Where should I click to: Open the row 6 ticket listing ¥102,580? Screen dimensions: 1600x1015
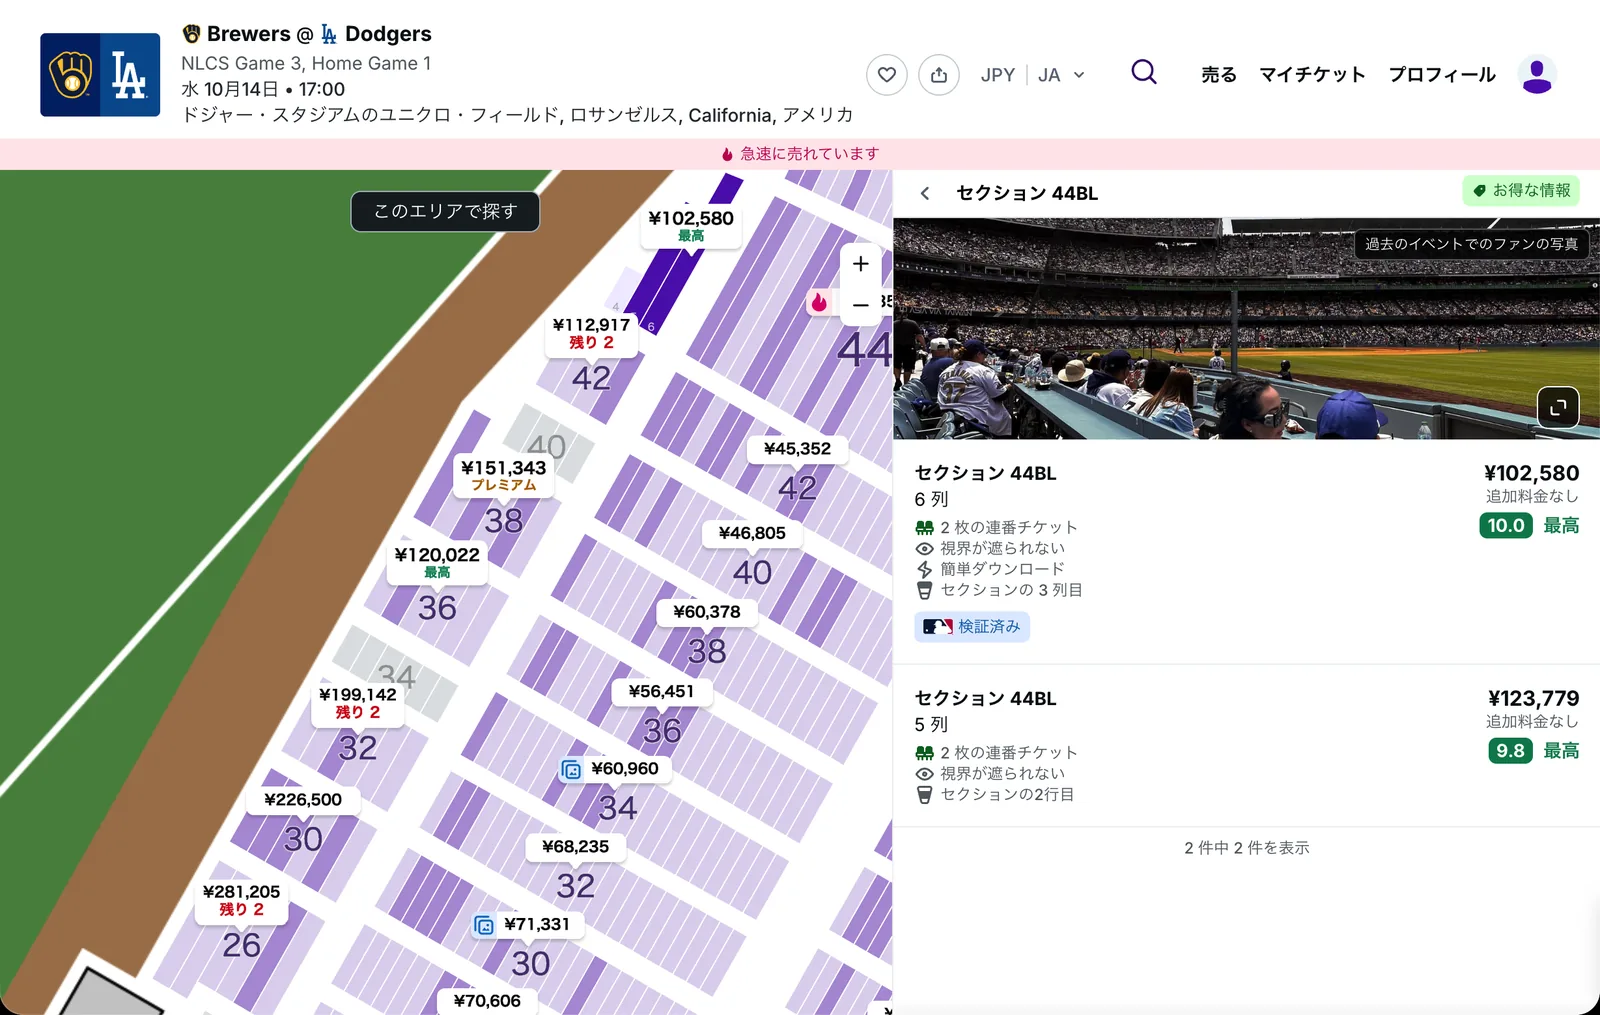point(1247,552)
